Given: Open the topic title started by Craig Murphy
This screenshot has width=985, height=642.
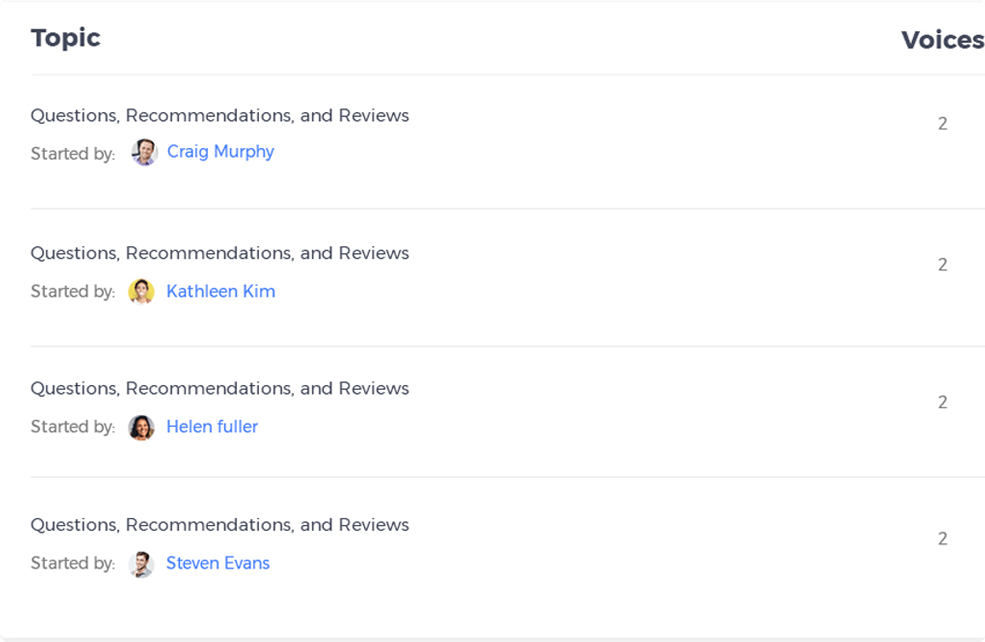Looking at the screenshot, I should pyautogui.click(x=220, y=116).
